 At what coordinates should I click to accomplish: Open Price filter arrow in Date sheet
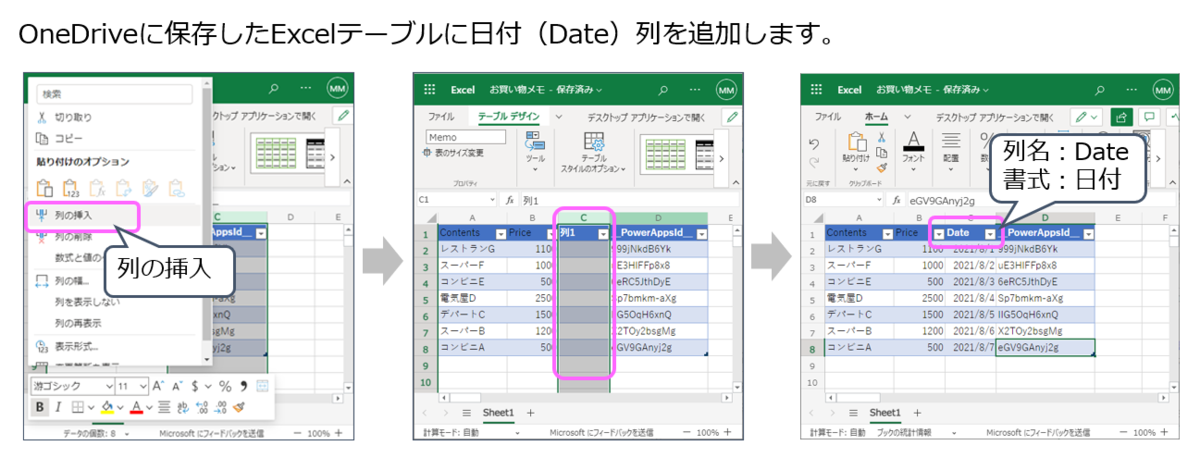[x=939, y=233]
